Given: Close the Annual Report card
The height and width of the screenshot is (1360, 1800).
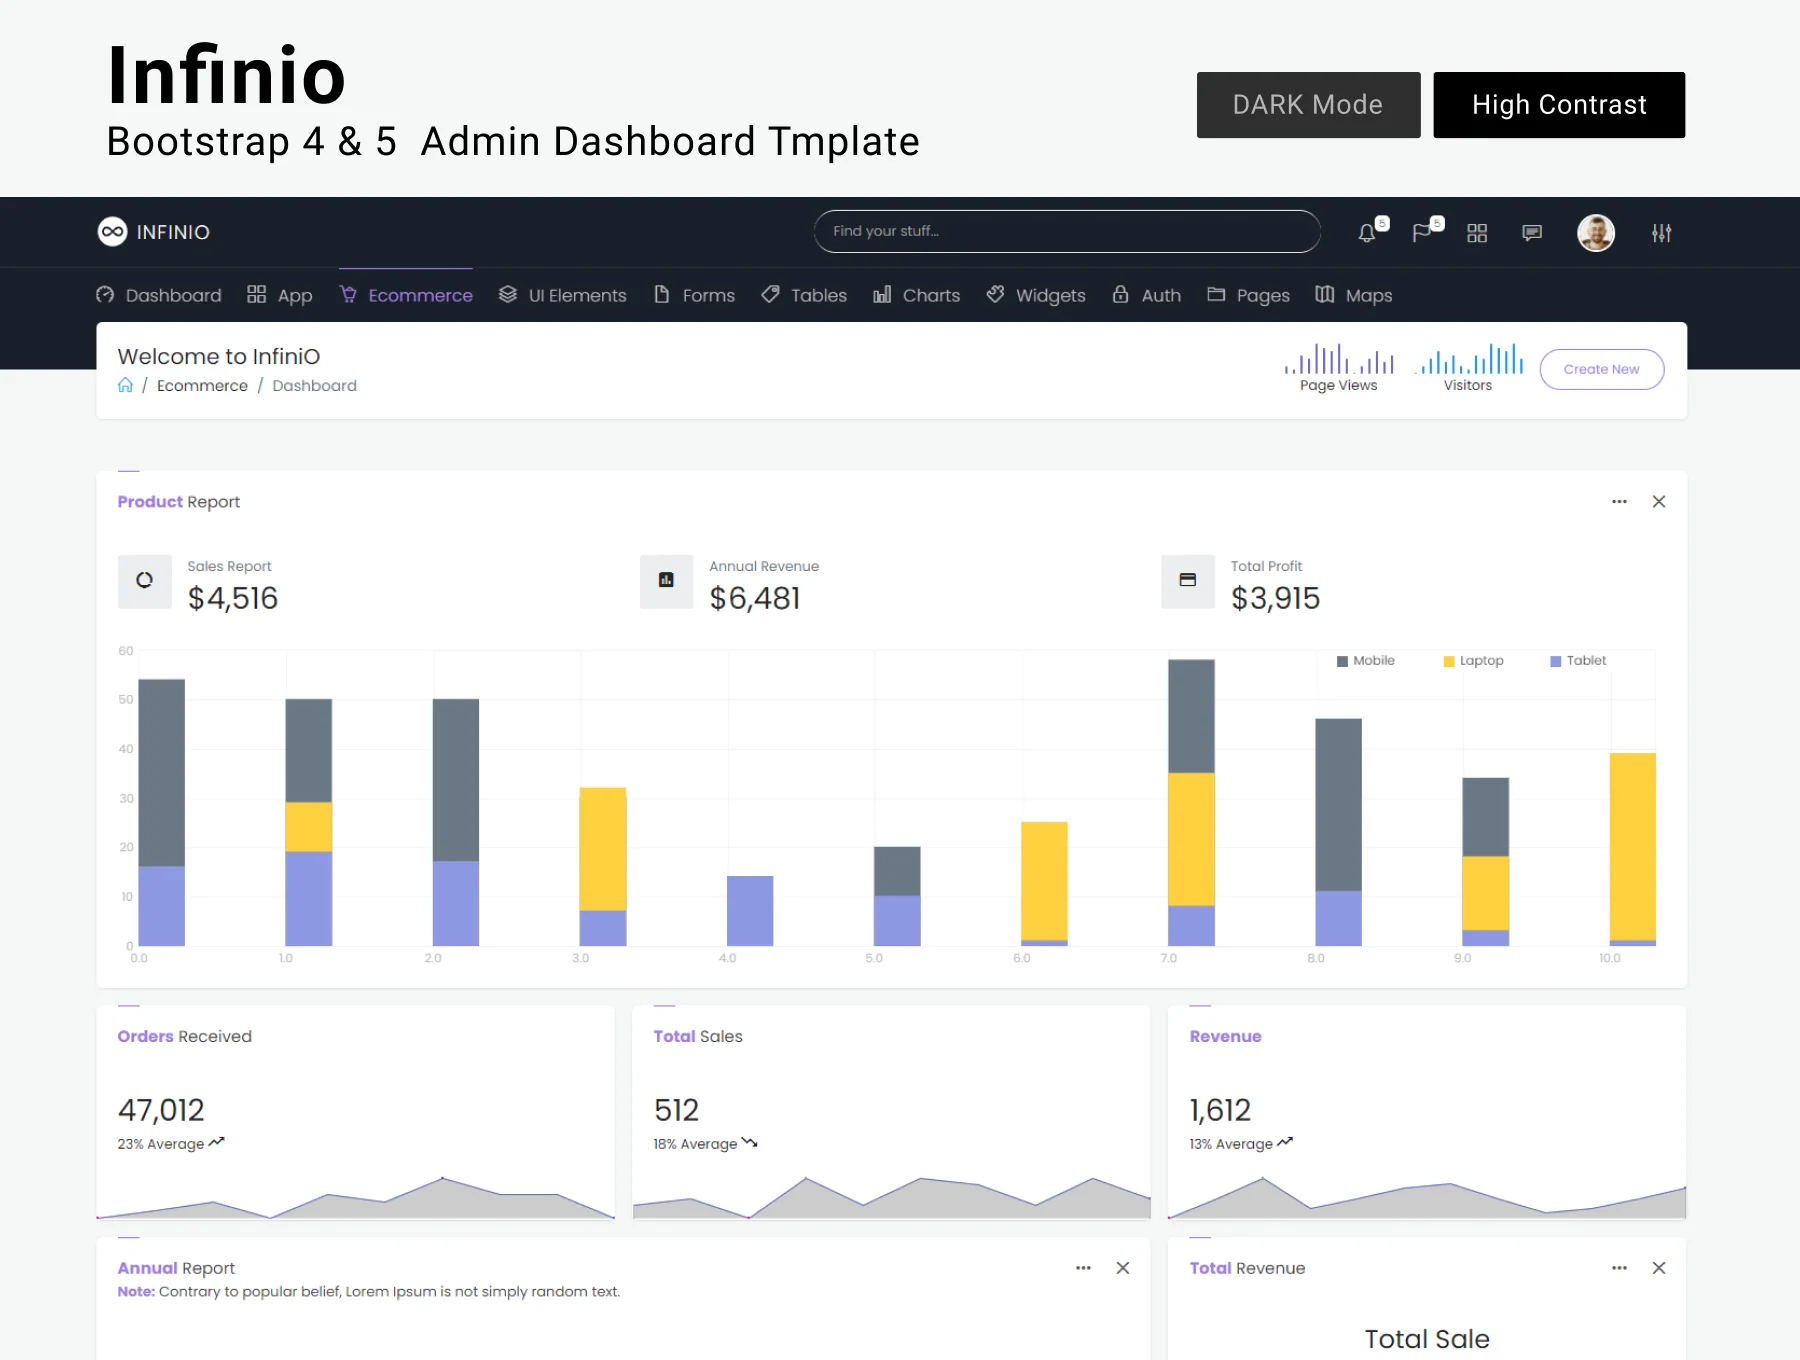Looking at the screenshot, I should point(1123,1268).
